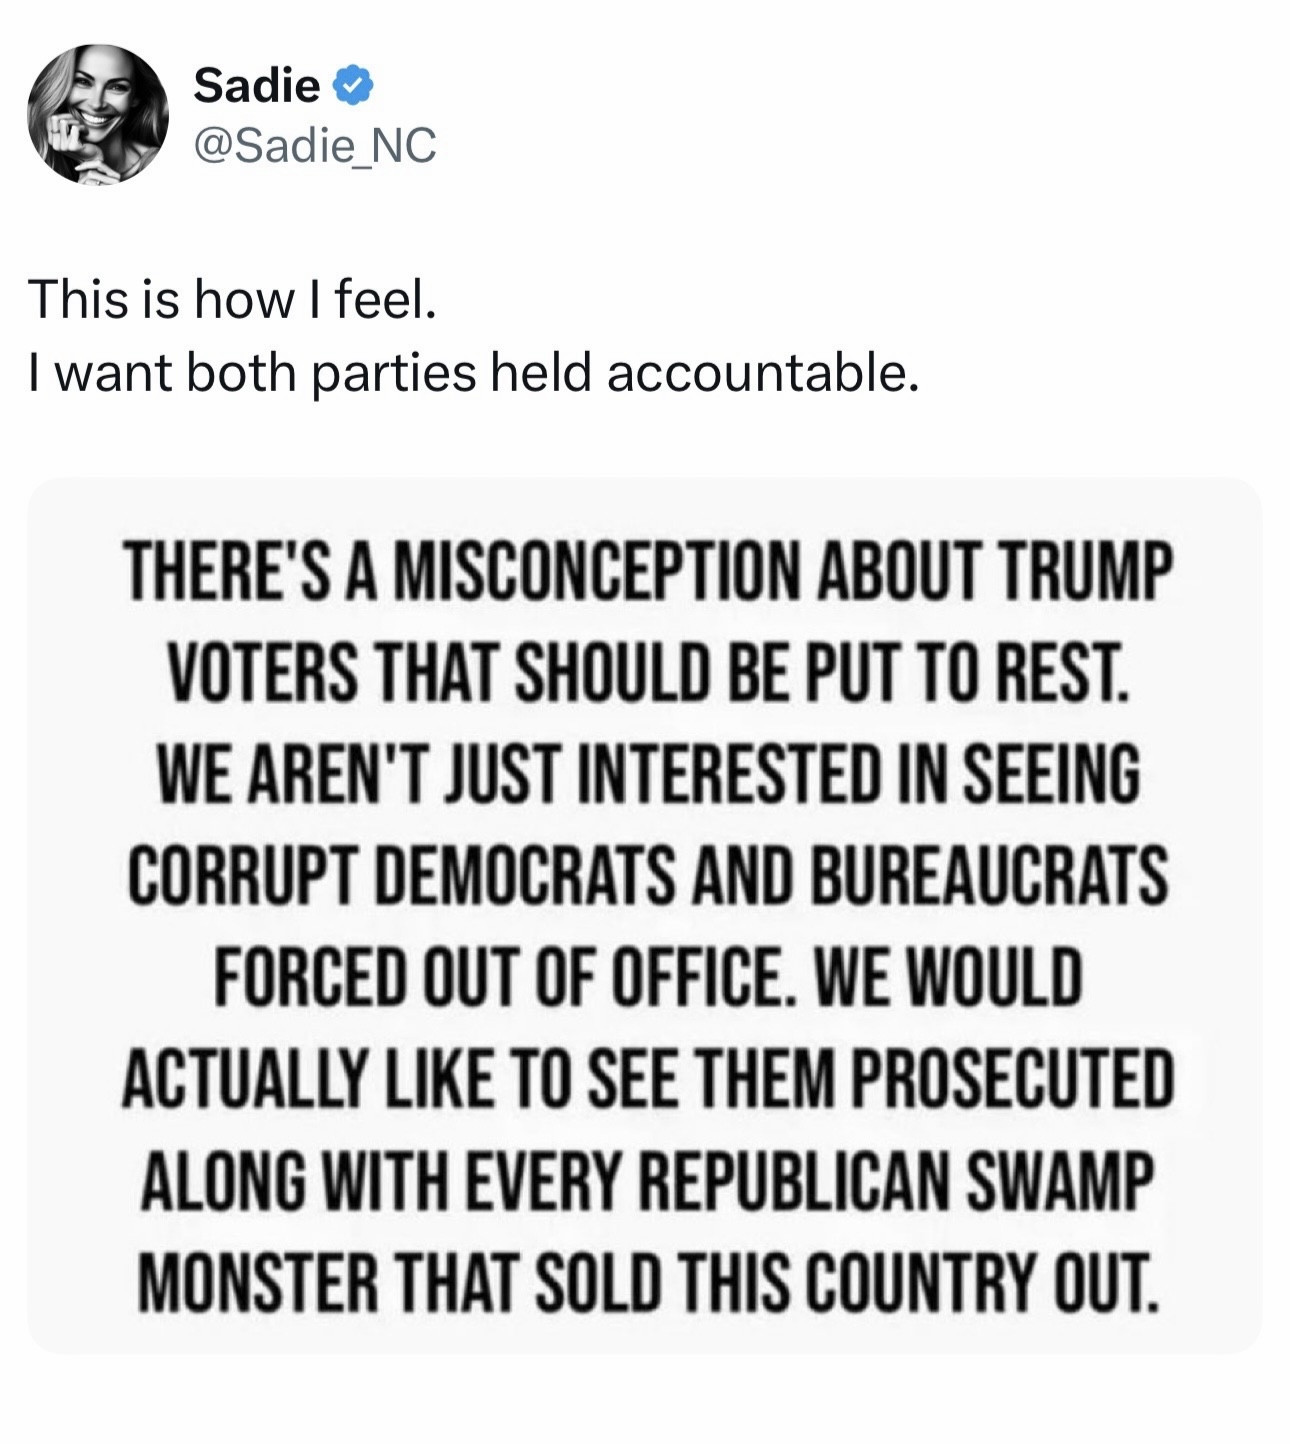Viewport: 1290px width, 1444px height.
Task: Click the "This is how I feel." text
Action: click(x=233, y=300)
